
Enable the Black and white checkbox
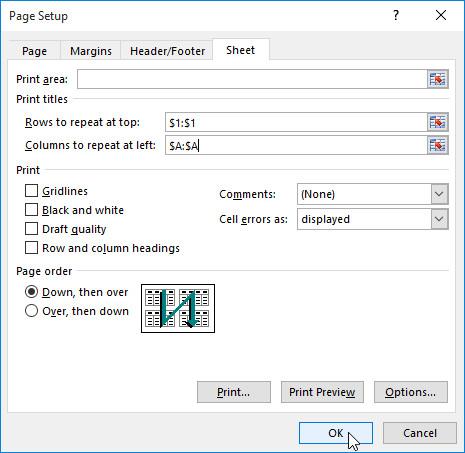pyautogui.click(x=31, y=210)
